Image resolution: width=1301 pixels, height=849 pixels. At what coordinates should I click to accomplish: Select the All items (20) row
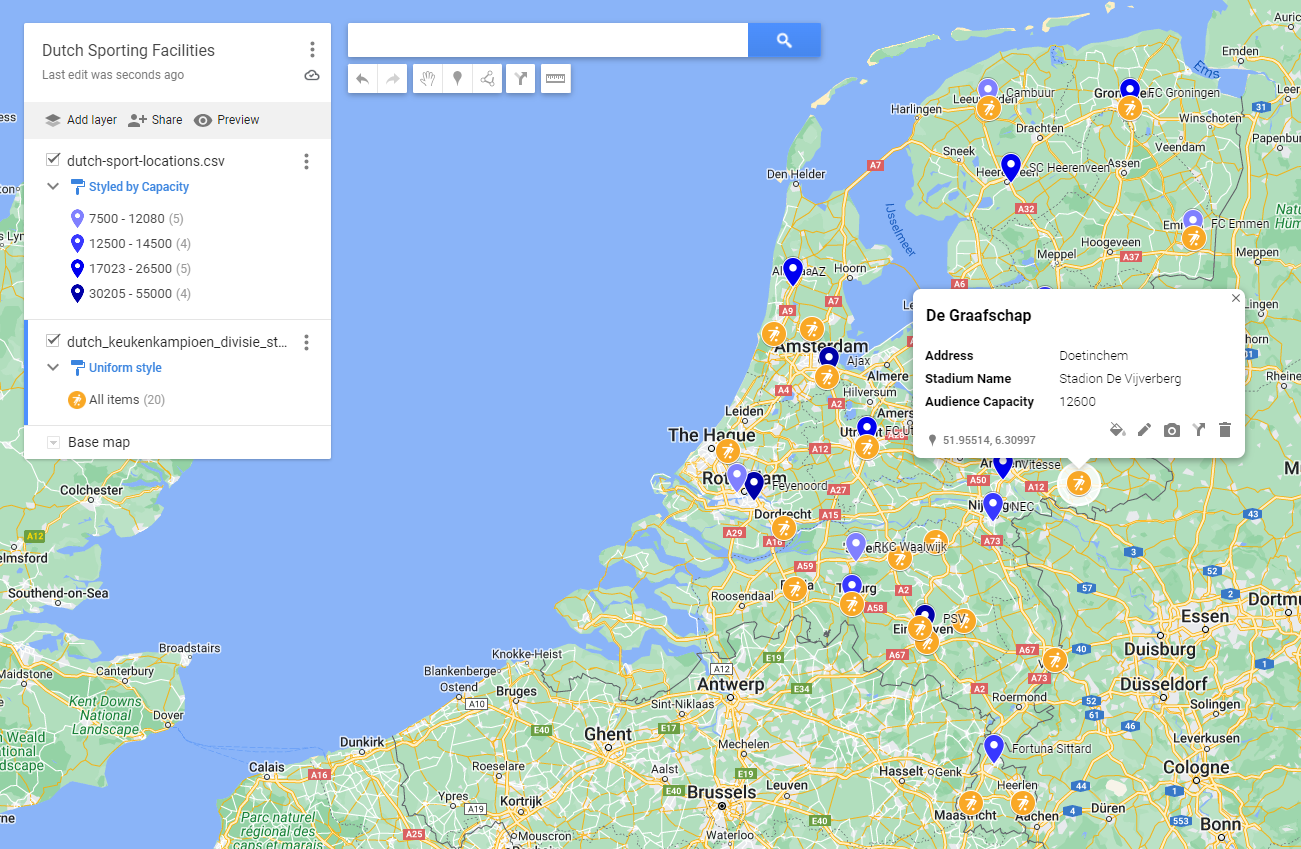click(x=117, y=400)
